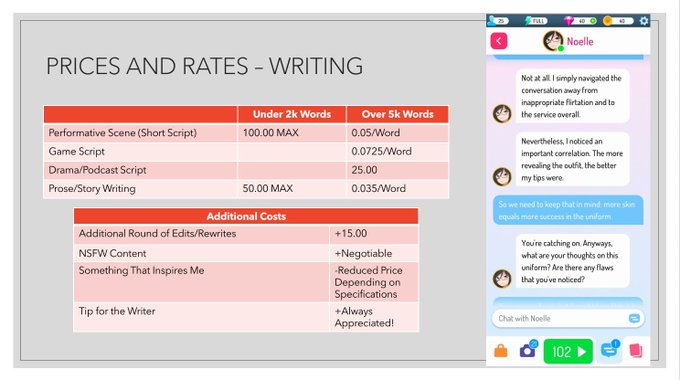This screenshot has height=380, width=680.
Task: Tap Noelle's avatar beside 'Nevertheless' message
Action: tap(502, 177)
